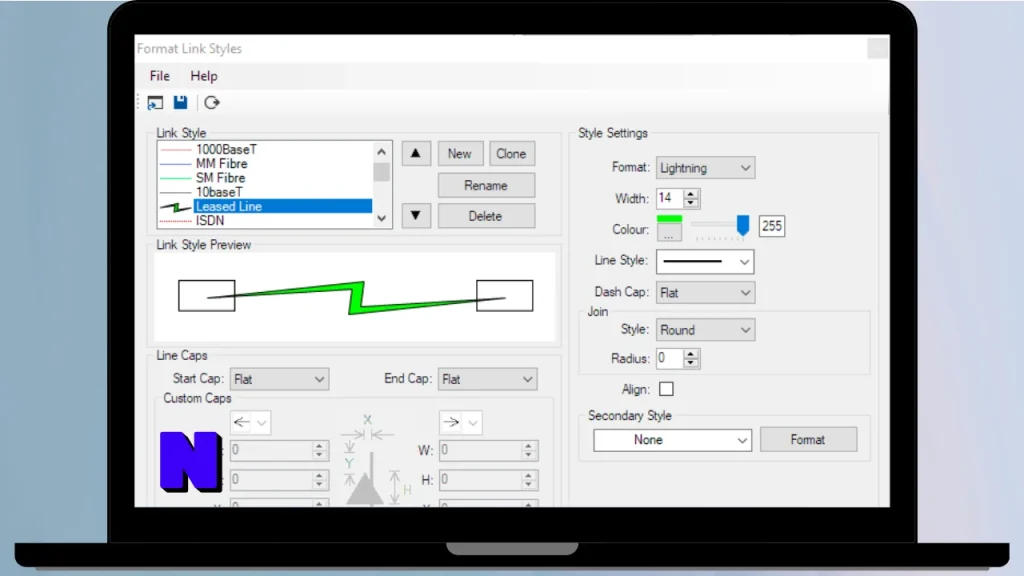Open the Secondary Style dropdown showing None
The height and width of the screenshot is (576, 1024).
pos(672,440)
